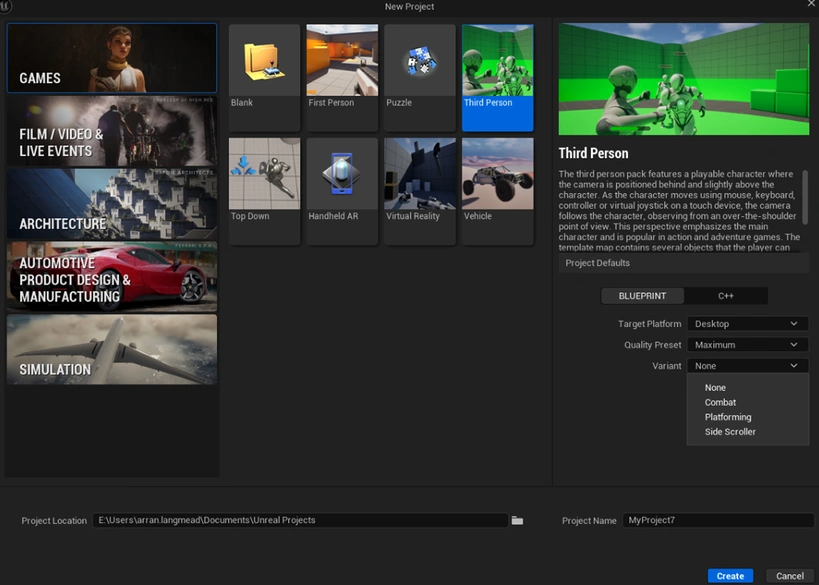819x585 pixels.
Task: Switch project type to C++
Action: [726, 296]
